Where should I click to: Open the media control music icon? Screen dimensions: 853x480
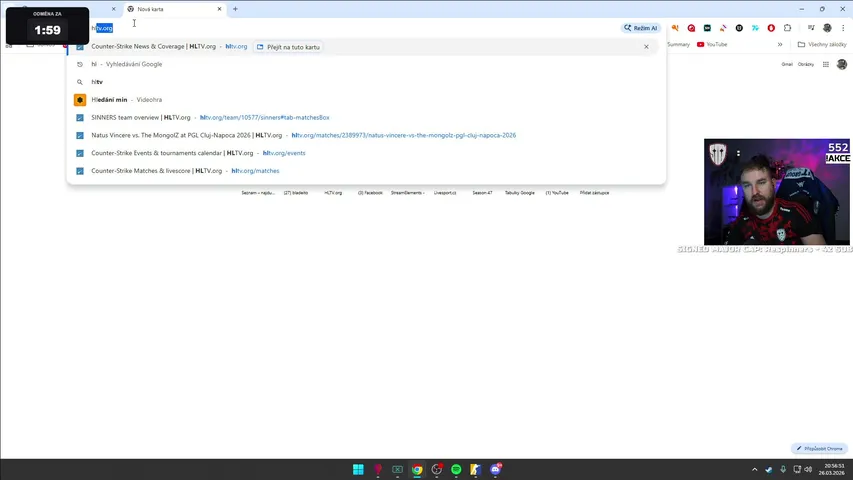pos(811,28)
